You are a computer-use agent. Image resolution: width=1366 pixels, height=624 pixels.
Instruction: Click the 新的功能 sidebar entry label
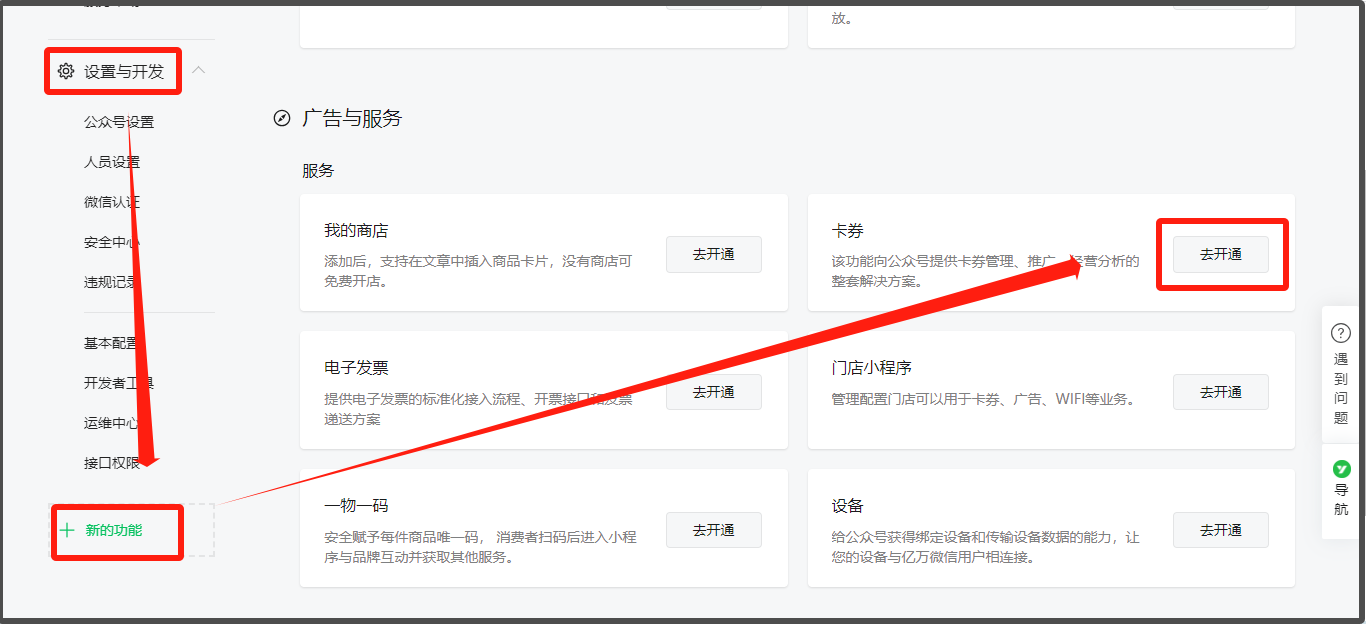pos(114,530)
